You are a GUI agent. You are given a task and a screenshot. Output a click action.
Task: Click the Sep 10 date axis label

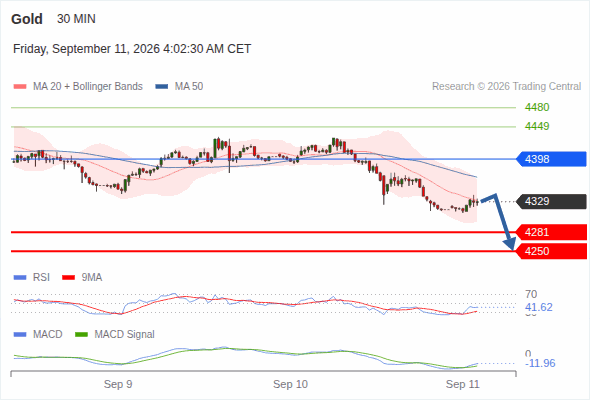point(290,384)
